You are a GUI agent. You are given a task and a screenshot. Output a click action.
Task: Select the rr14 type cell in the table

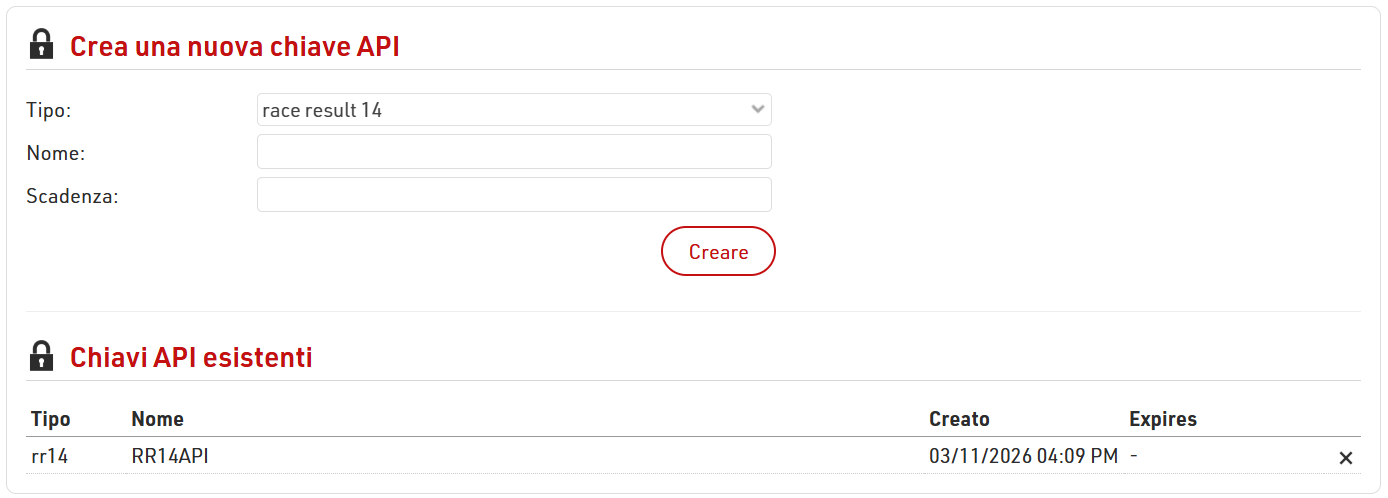coord(50,457)
